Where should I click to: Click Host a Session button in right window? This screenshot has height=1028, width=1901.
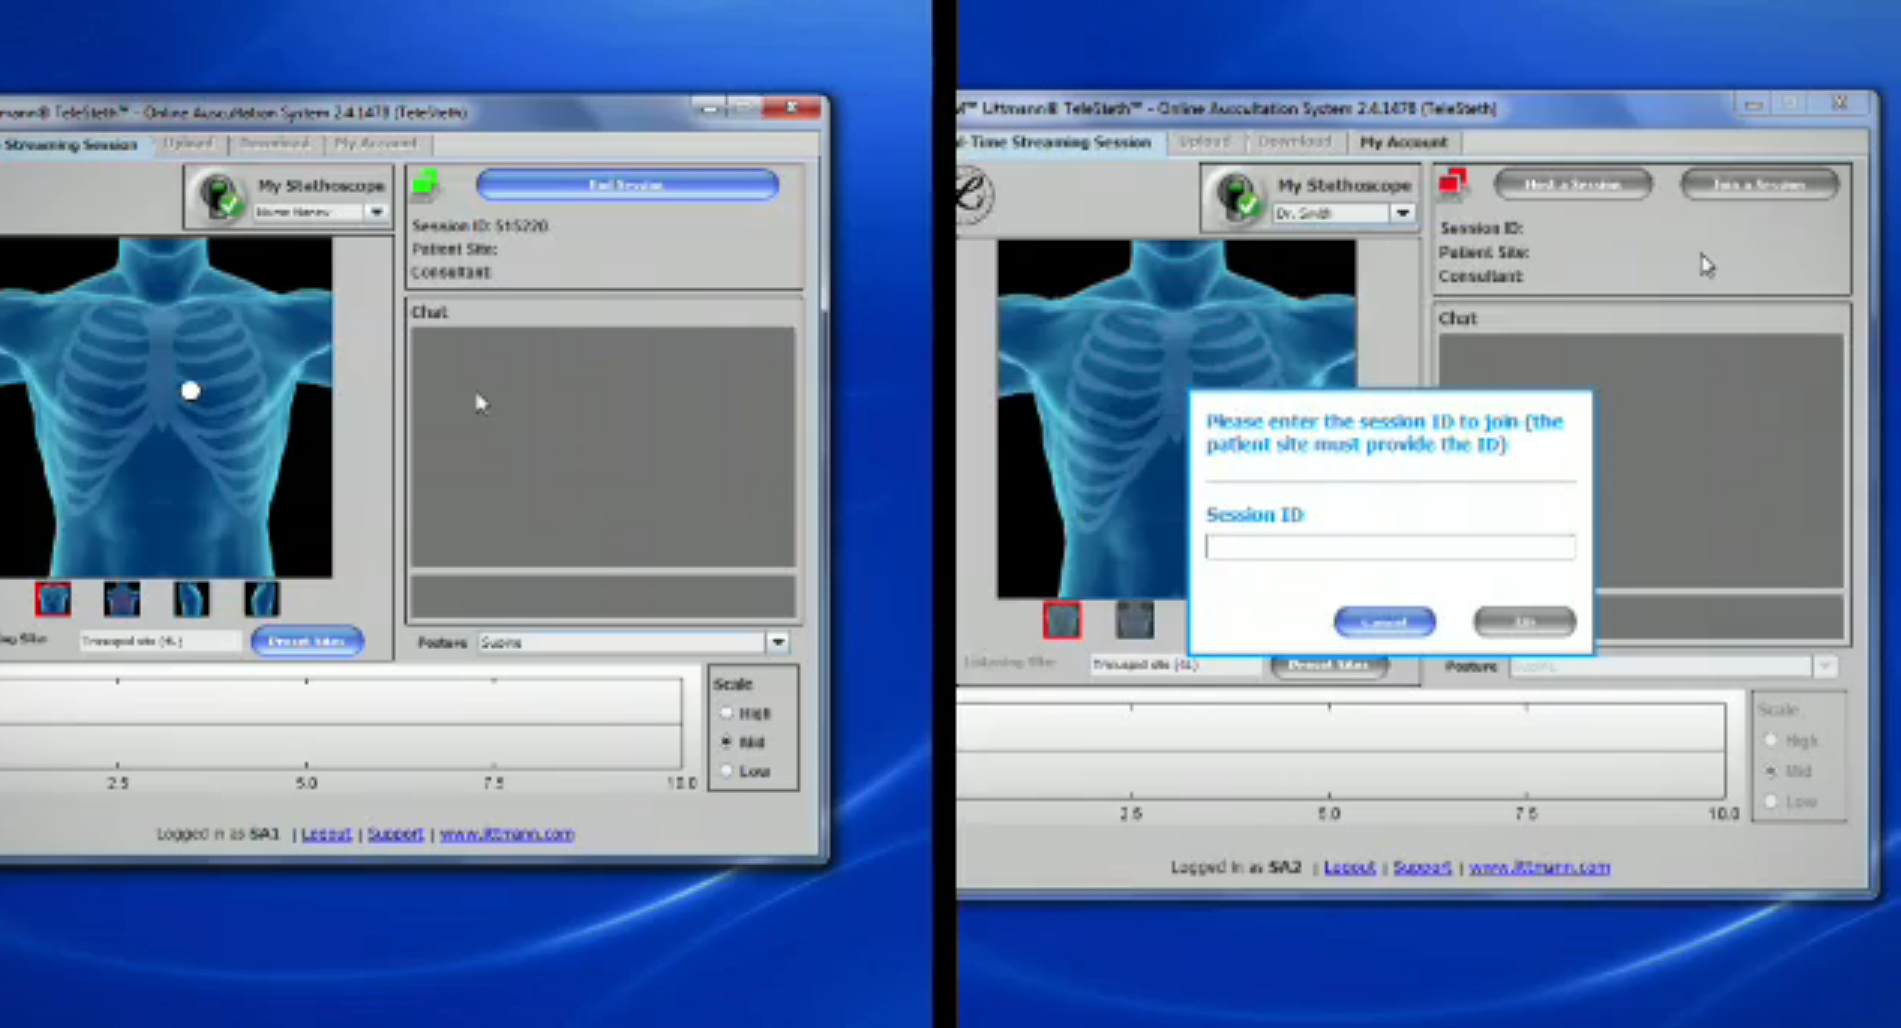1573,184
